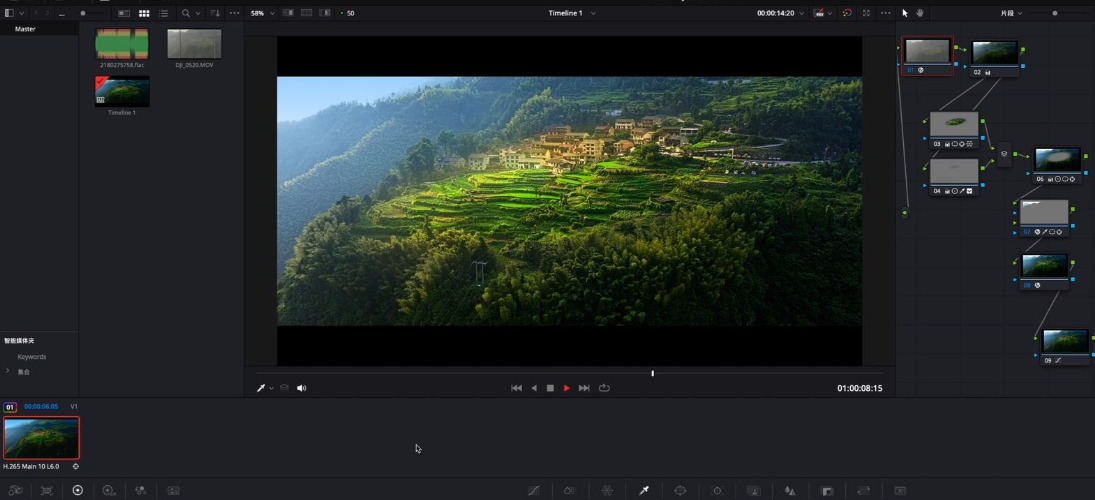Image resolution: width=1095 pixels, height=500 pixels.
Task: Click the play forward button
Action: 567,388
